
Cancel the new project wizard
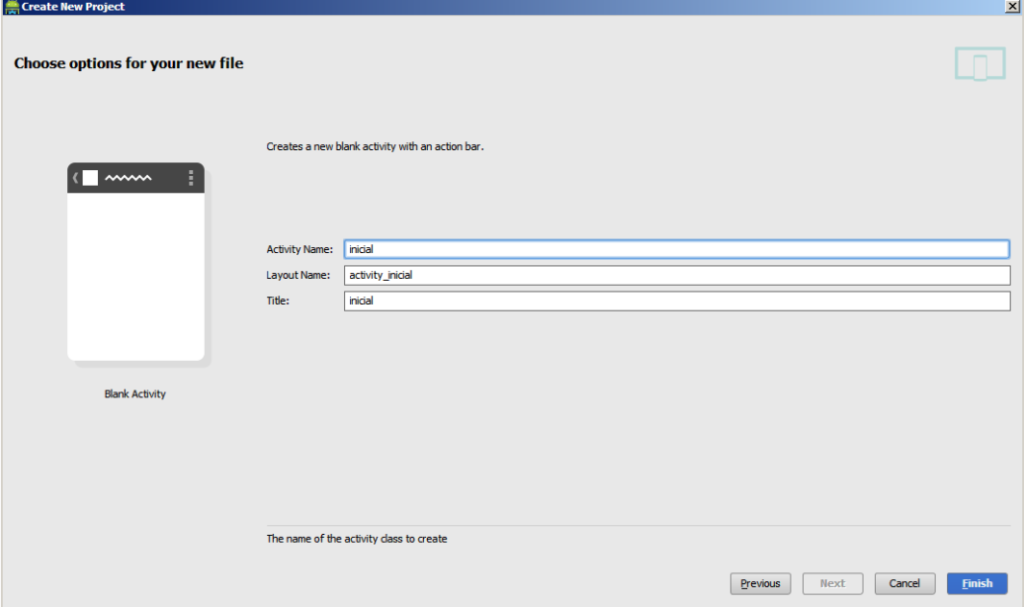point(904,583)
